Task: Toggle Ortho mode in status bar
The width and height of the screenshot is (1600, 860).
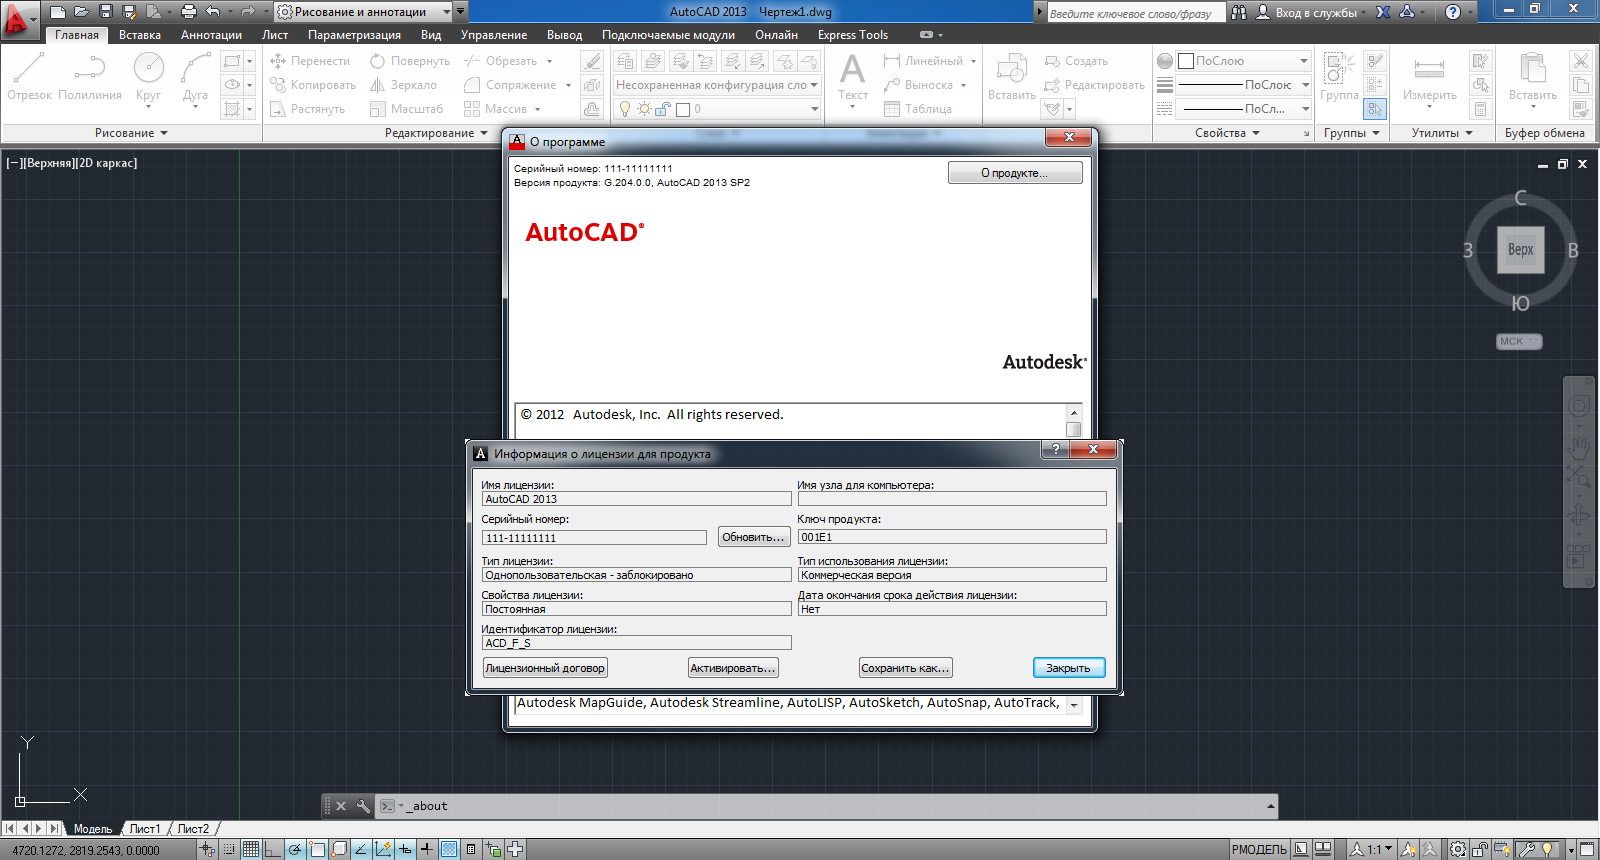Action: point(272,849)
